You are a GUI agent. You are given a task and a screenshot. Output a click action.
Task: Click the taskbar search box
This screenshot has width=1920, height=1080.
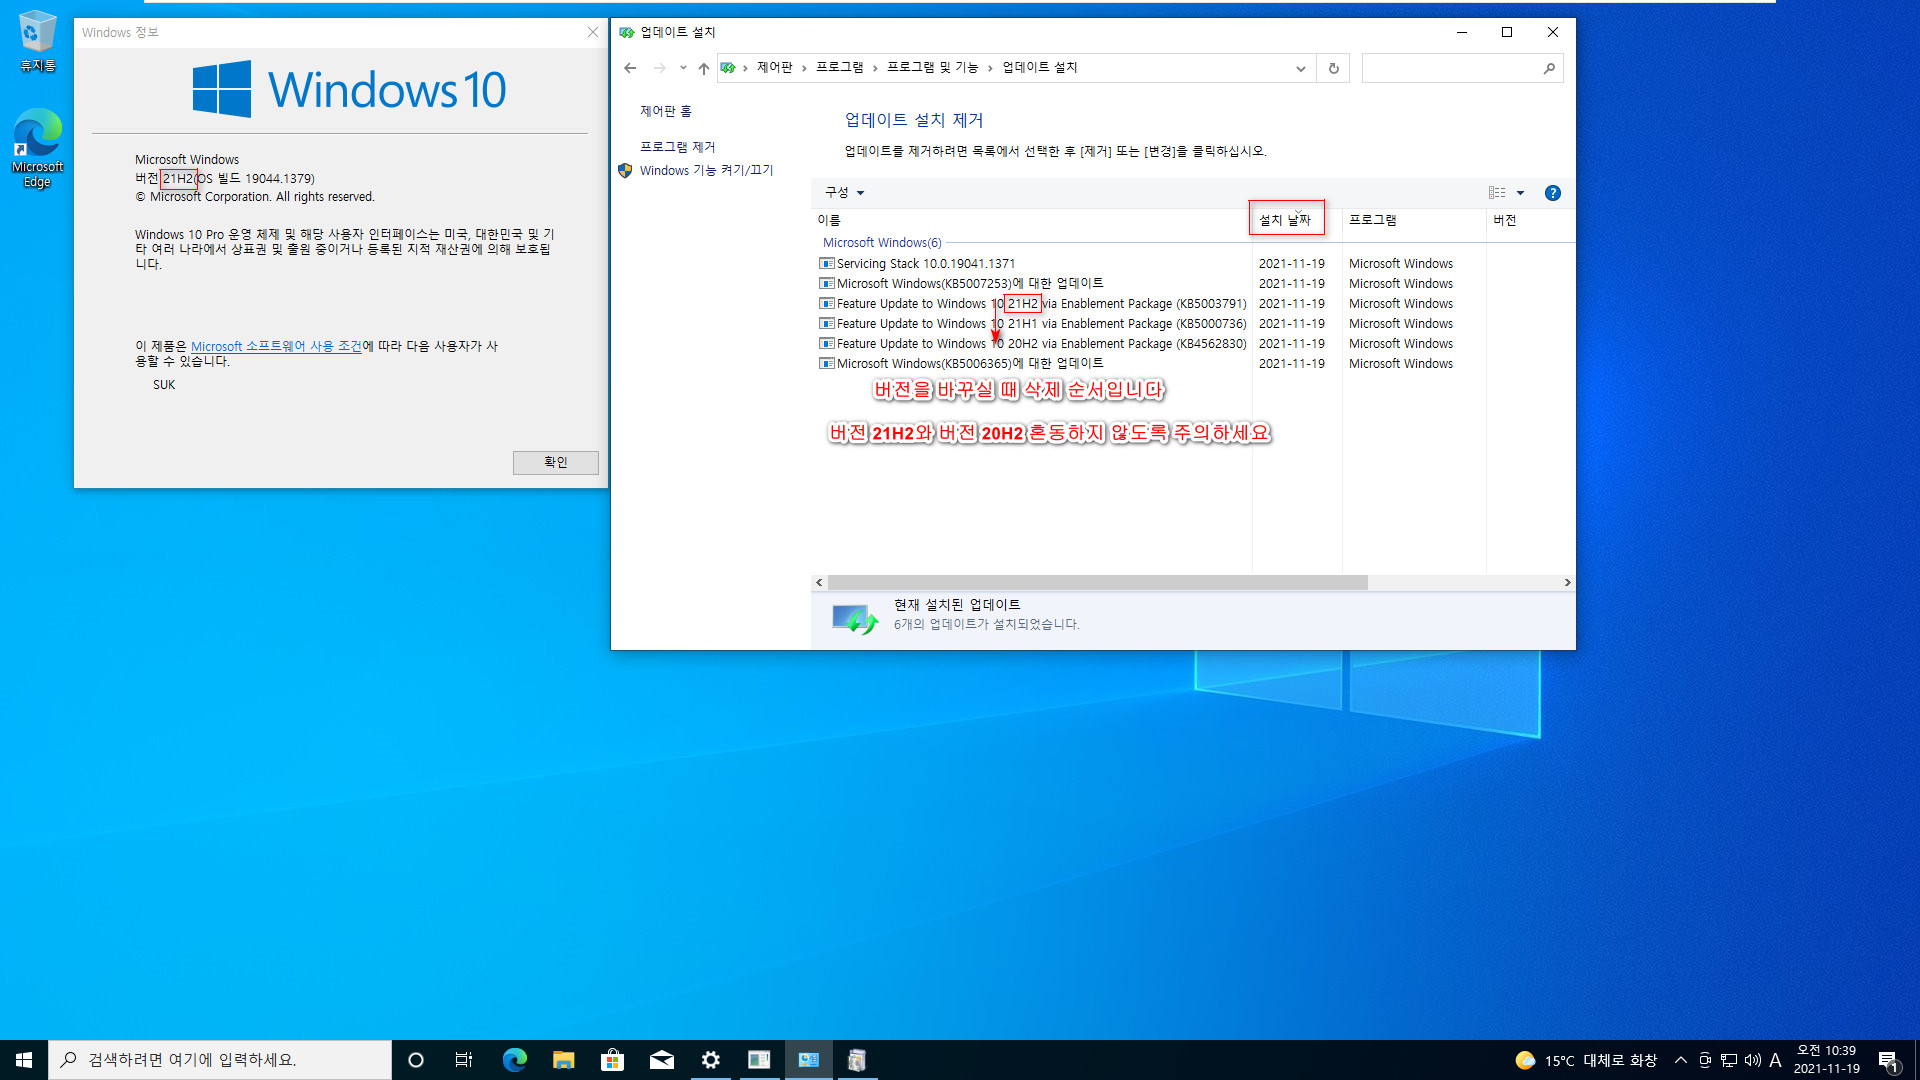[220, 1060]
